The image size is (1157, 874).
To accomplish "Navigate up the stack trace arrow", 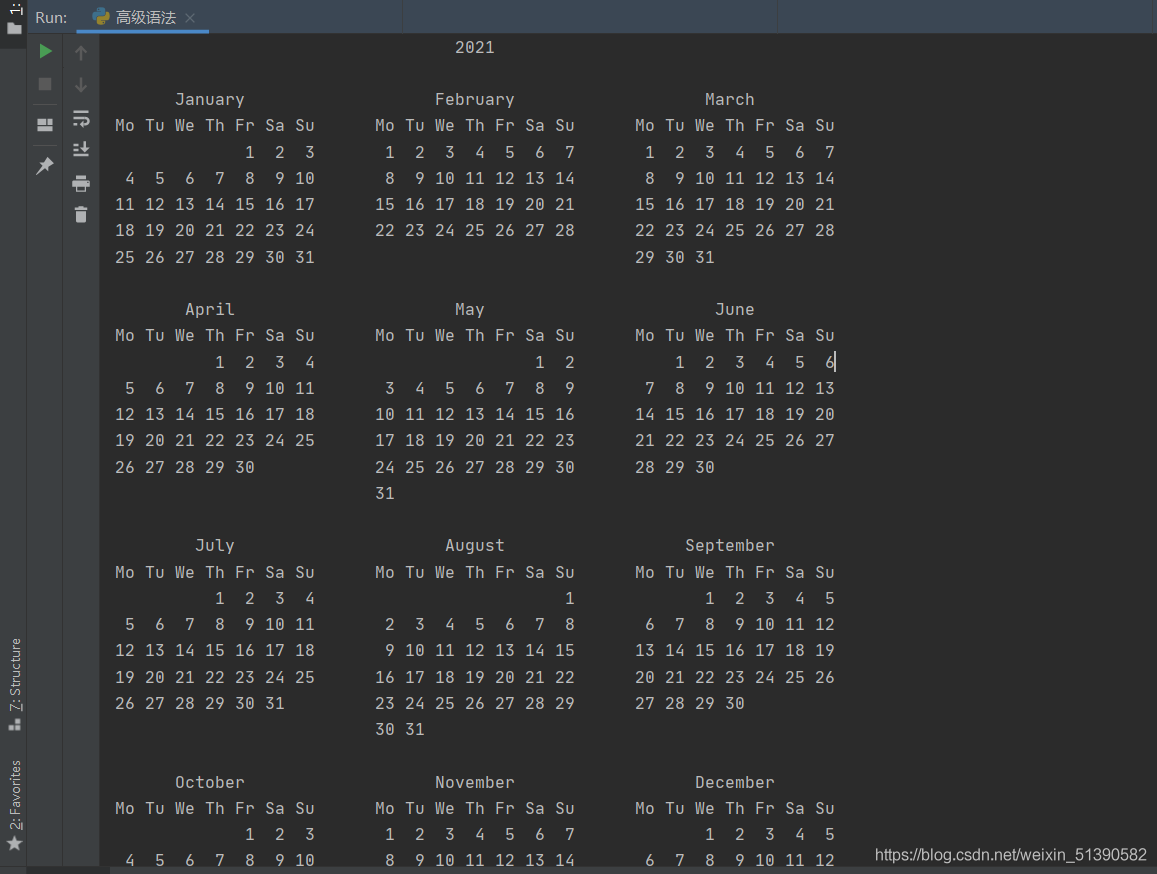I will pyautogui.click(x=81, y=52).
